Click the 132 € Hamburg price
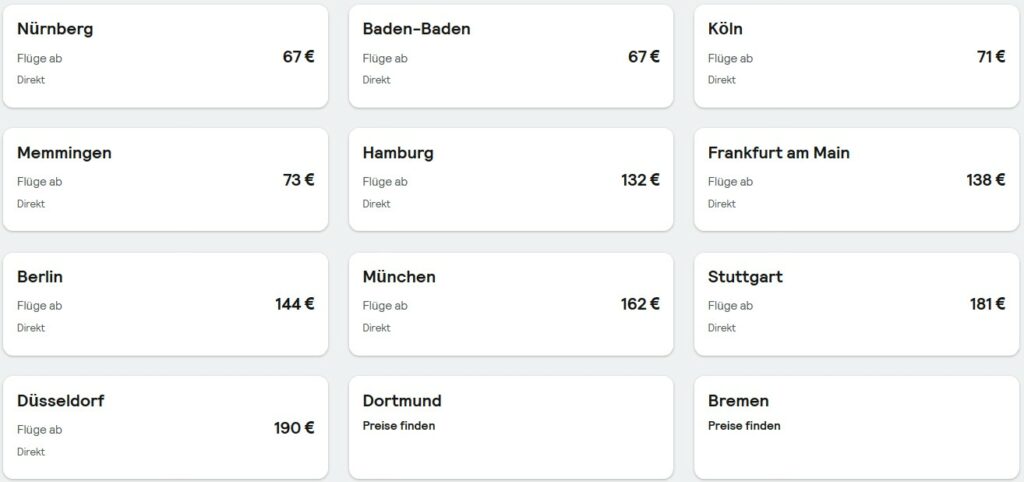This screenshot has height=482, width=1024. pos(640,180)
